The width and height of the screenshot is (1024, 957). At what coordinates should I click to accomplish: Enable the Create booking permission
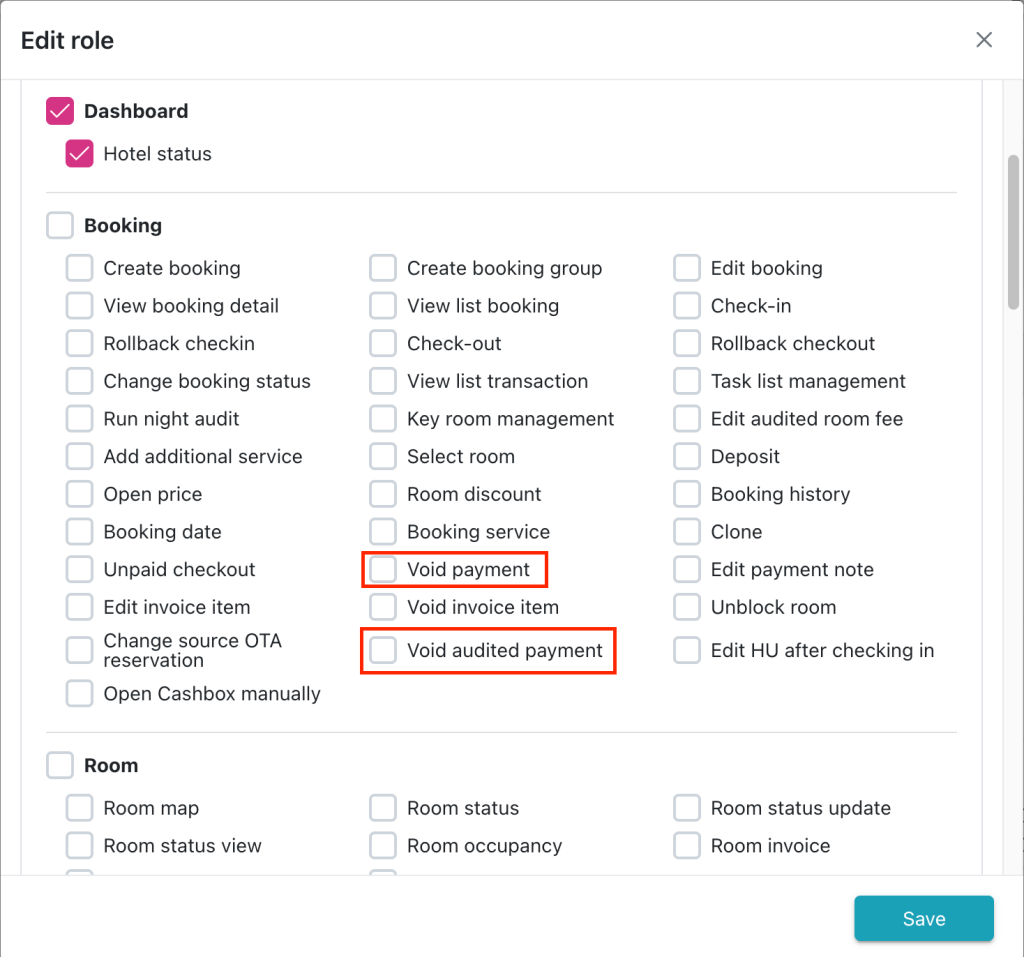pyautogui.click(x=79, y=269)
